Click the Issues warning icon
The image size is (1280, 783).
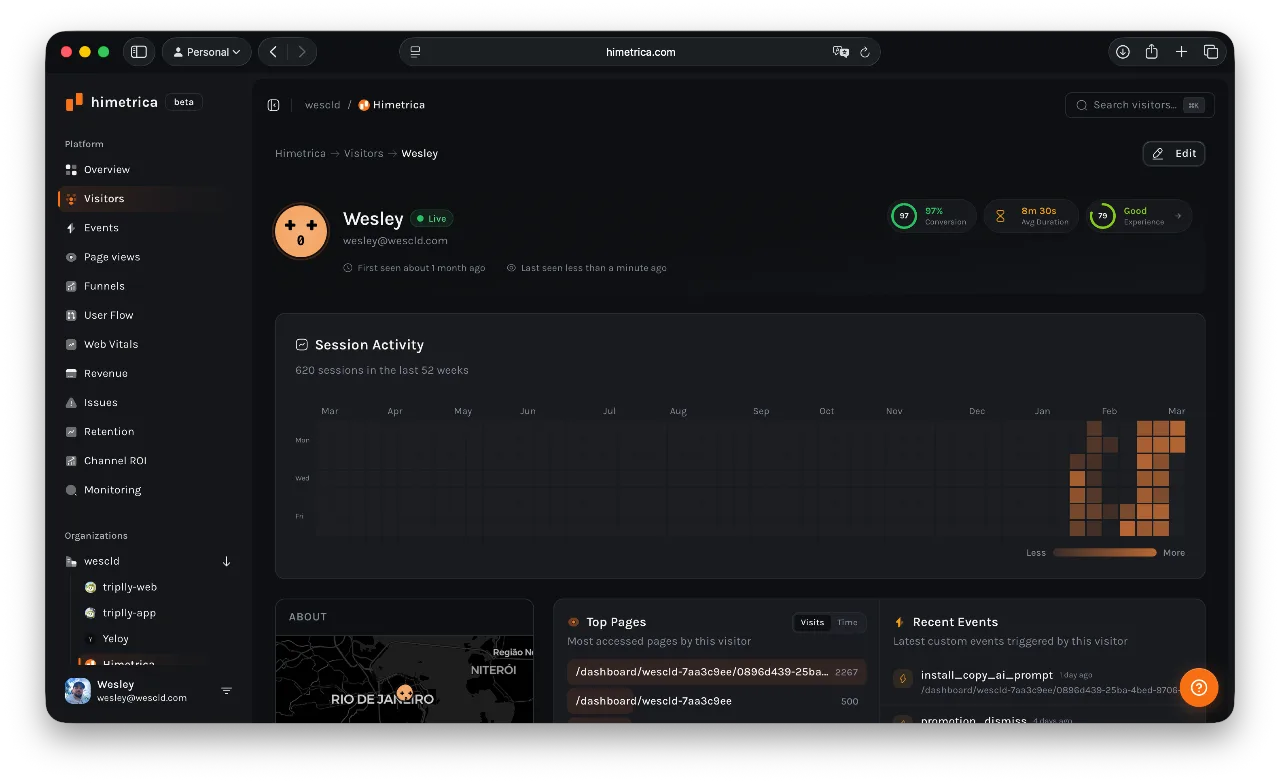click(x=71, y=402)
